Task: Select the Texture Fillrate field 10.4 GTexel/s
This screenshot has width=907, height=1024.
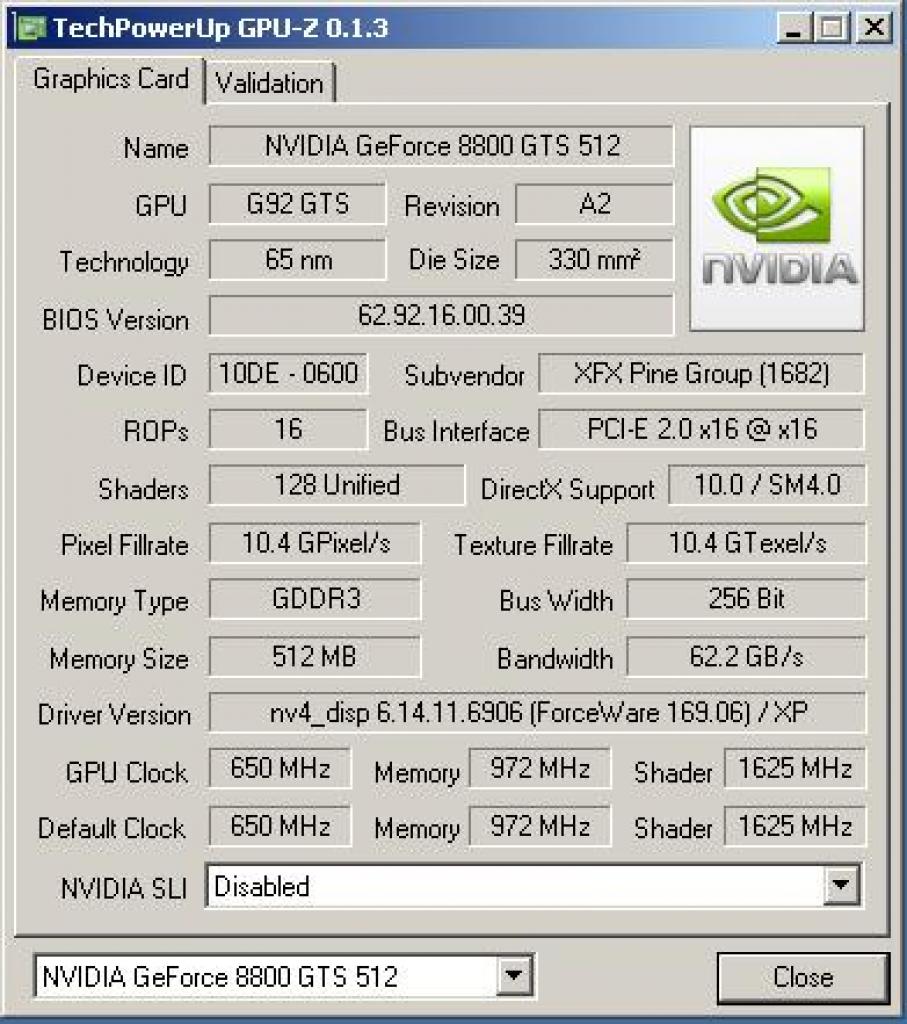Action: [x=746, y=543]
